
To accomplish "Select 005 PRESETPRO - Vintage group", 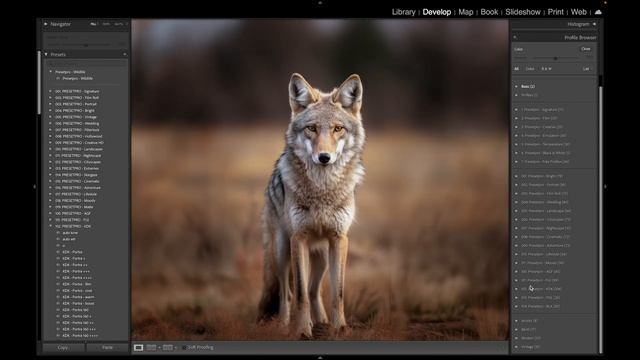I will [76, 117].
